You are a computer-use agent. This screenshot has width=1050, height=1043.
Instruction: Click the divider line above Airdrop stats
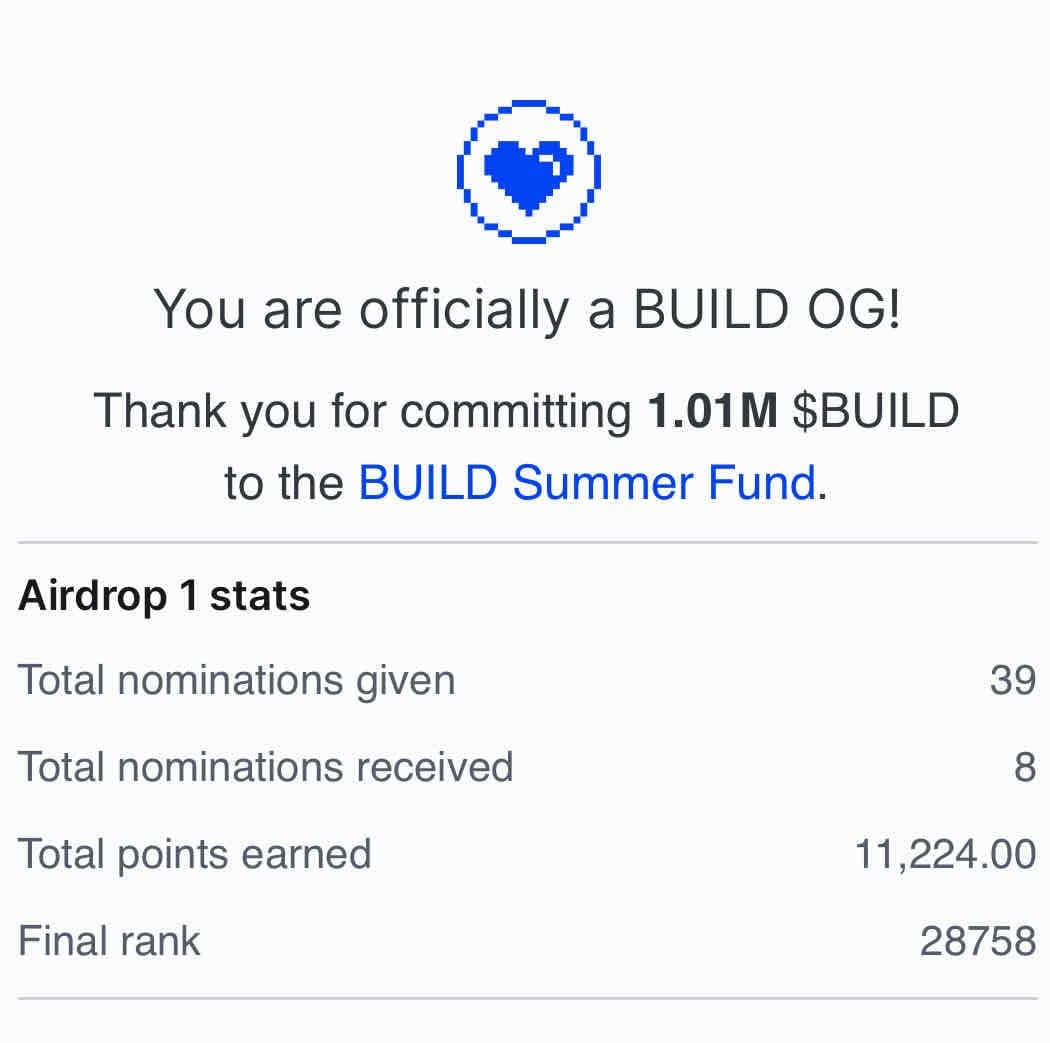click(527, 543)
